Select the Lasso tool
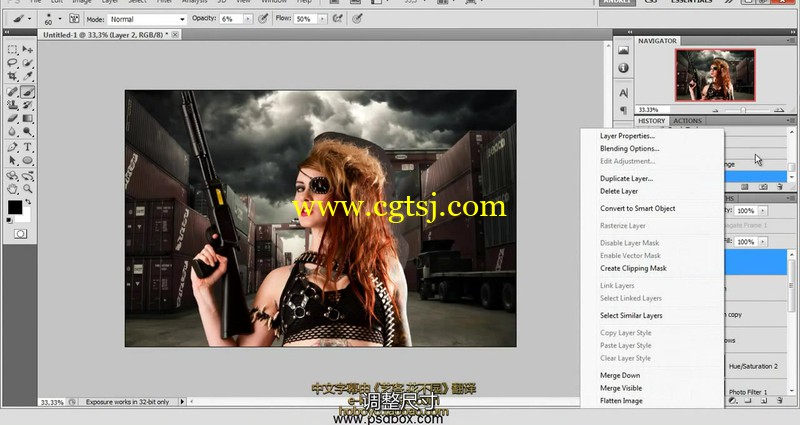The height and width of the screenshot is (425, 800). [12, 63]
